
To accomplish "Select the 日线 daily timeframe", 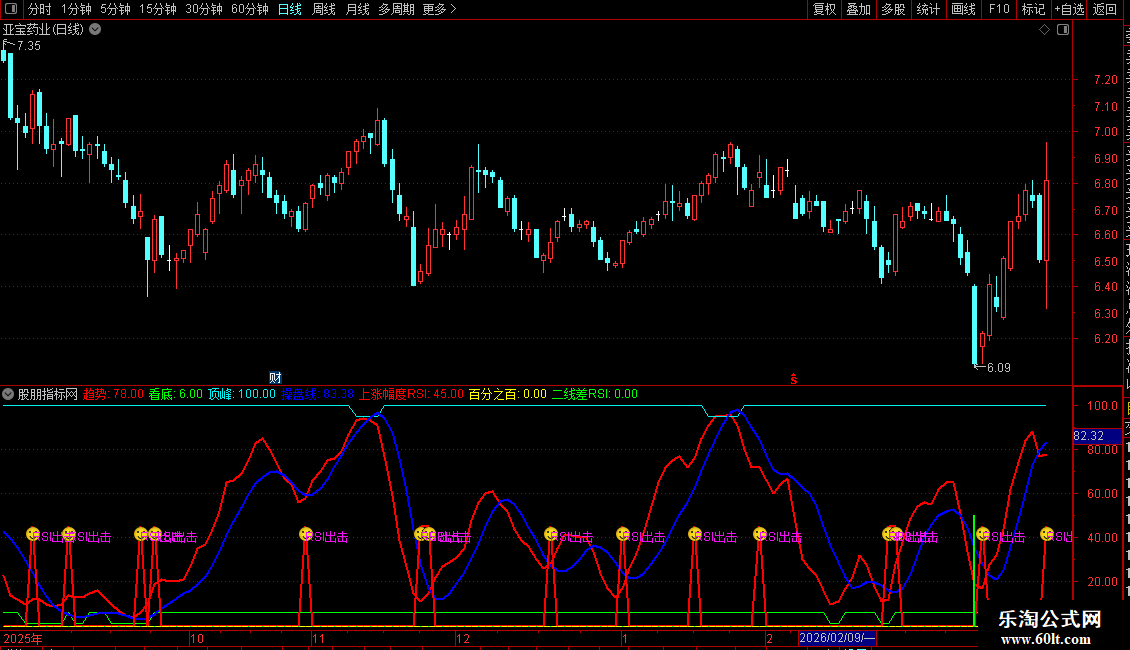I will click(x=290, y=9).
